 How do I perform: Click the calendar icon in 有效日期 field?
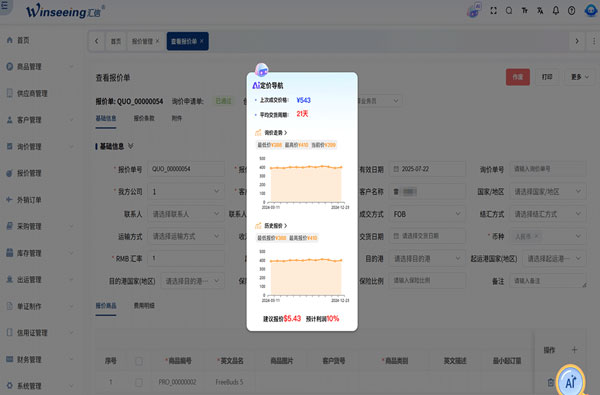point(396,169)
